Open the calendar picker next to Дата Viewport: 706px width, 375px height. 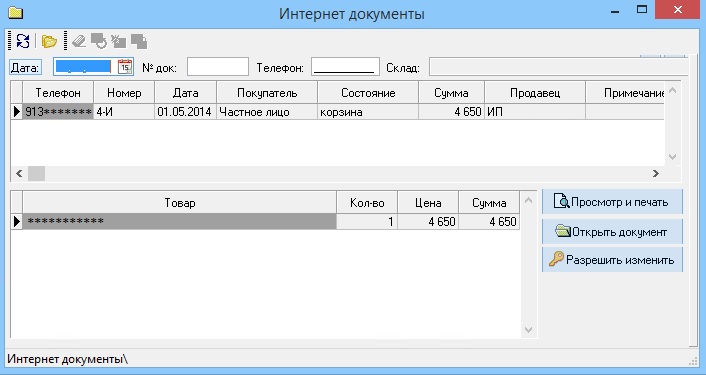(125, 67)
